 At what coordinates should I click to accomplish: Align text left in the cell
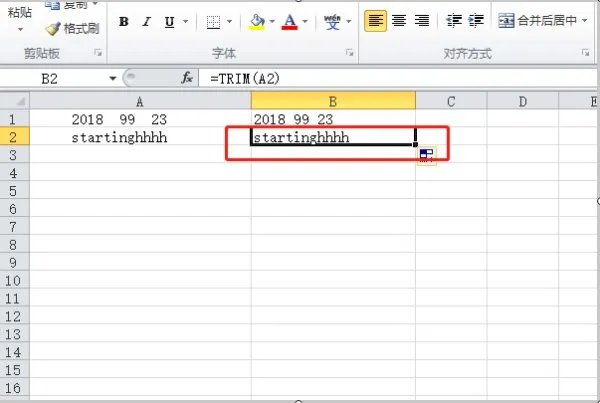point(375,21)
